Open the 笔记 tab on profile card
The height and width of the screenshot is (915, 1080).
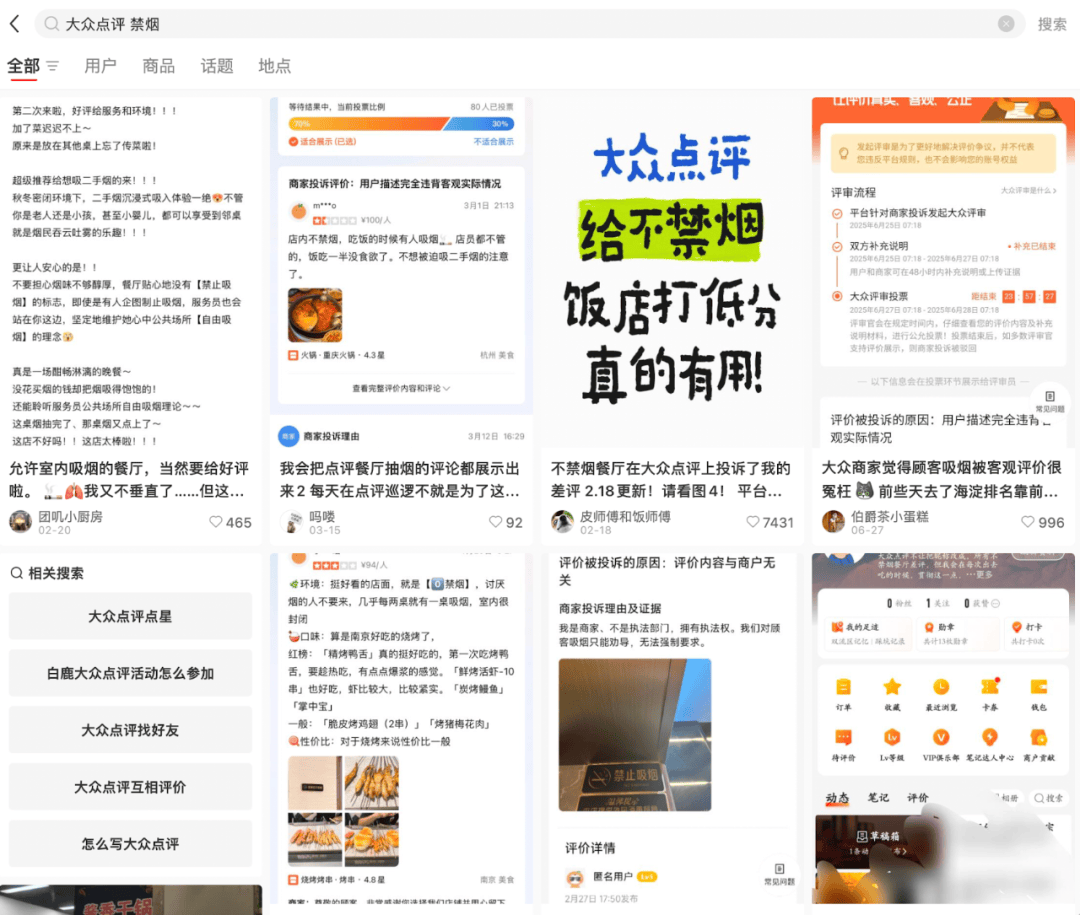(877, 797)
